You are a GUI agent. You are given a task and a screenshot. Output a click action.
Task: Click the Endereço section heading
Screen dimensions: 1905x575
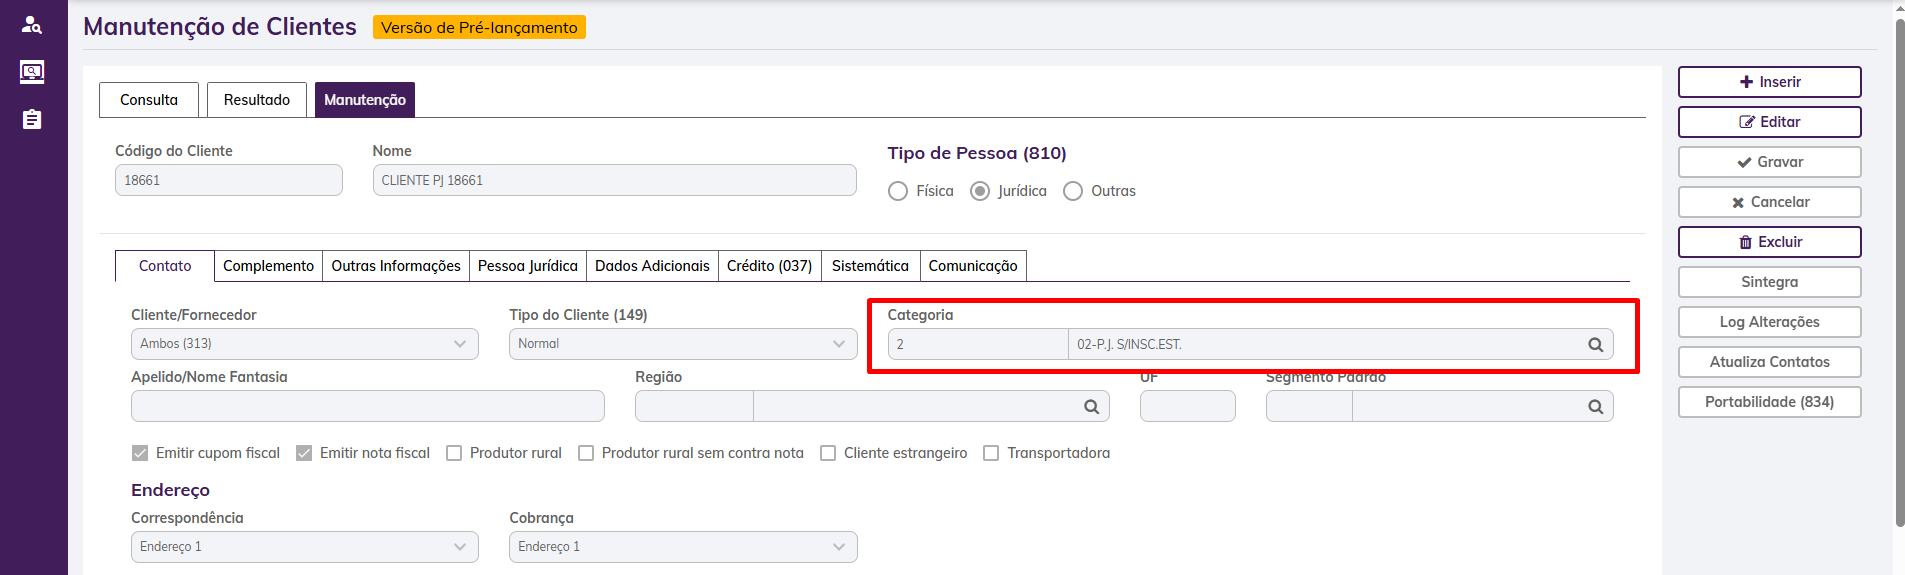[170, 490]
